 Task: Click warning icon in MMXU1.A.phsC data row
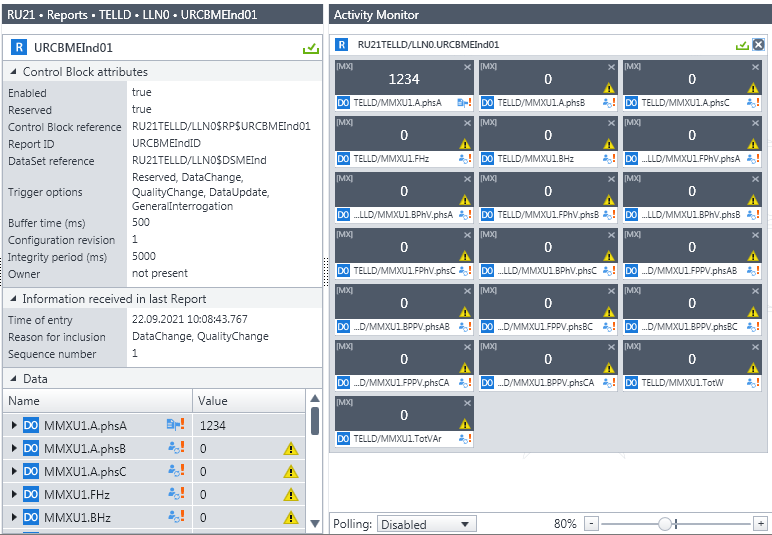click(x=291, y=471)
